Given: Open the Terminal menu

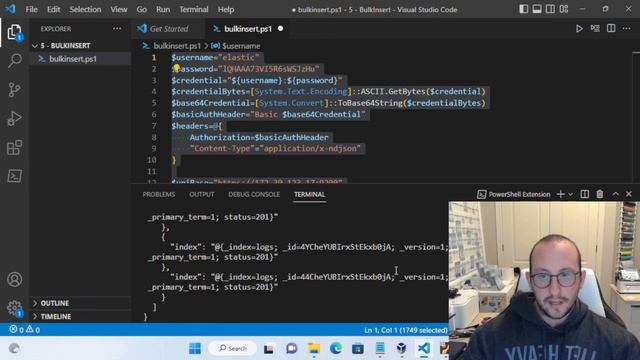Looking at the screenshot, I should click(x=193, y=9).
